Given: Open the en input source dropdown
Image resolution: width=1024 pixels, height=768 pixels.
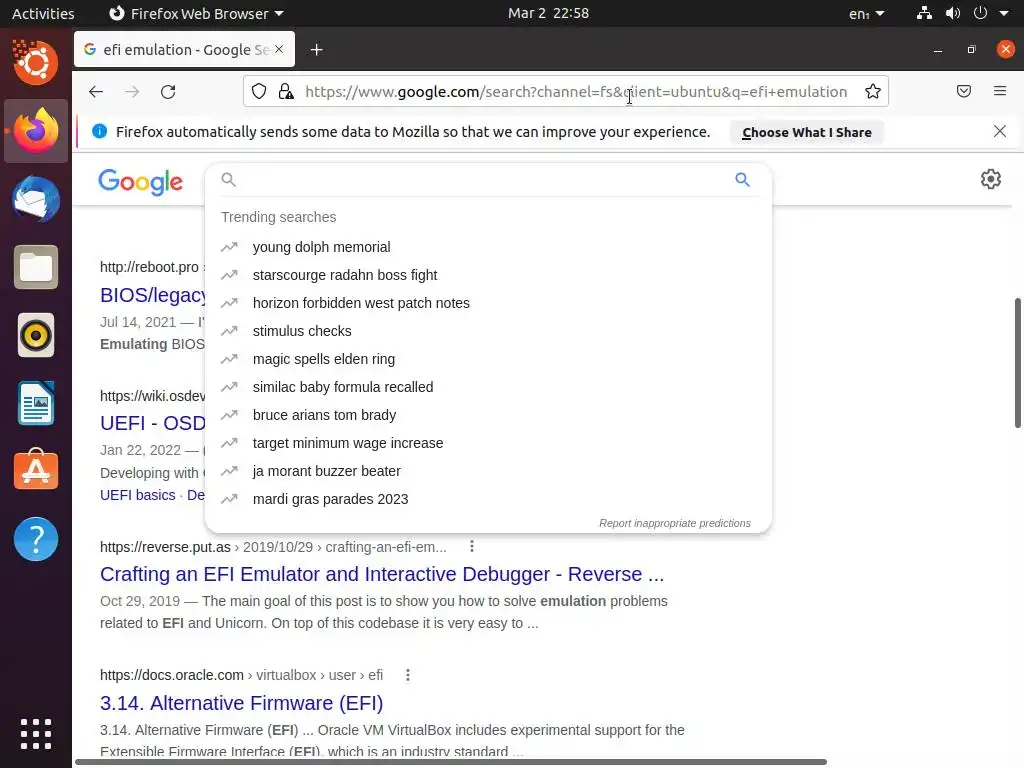Looking at the screenshot, I should [x=866, y=14].
